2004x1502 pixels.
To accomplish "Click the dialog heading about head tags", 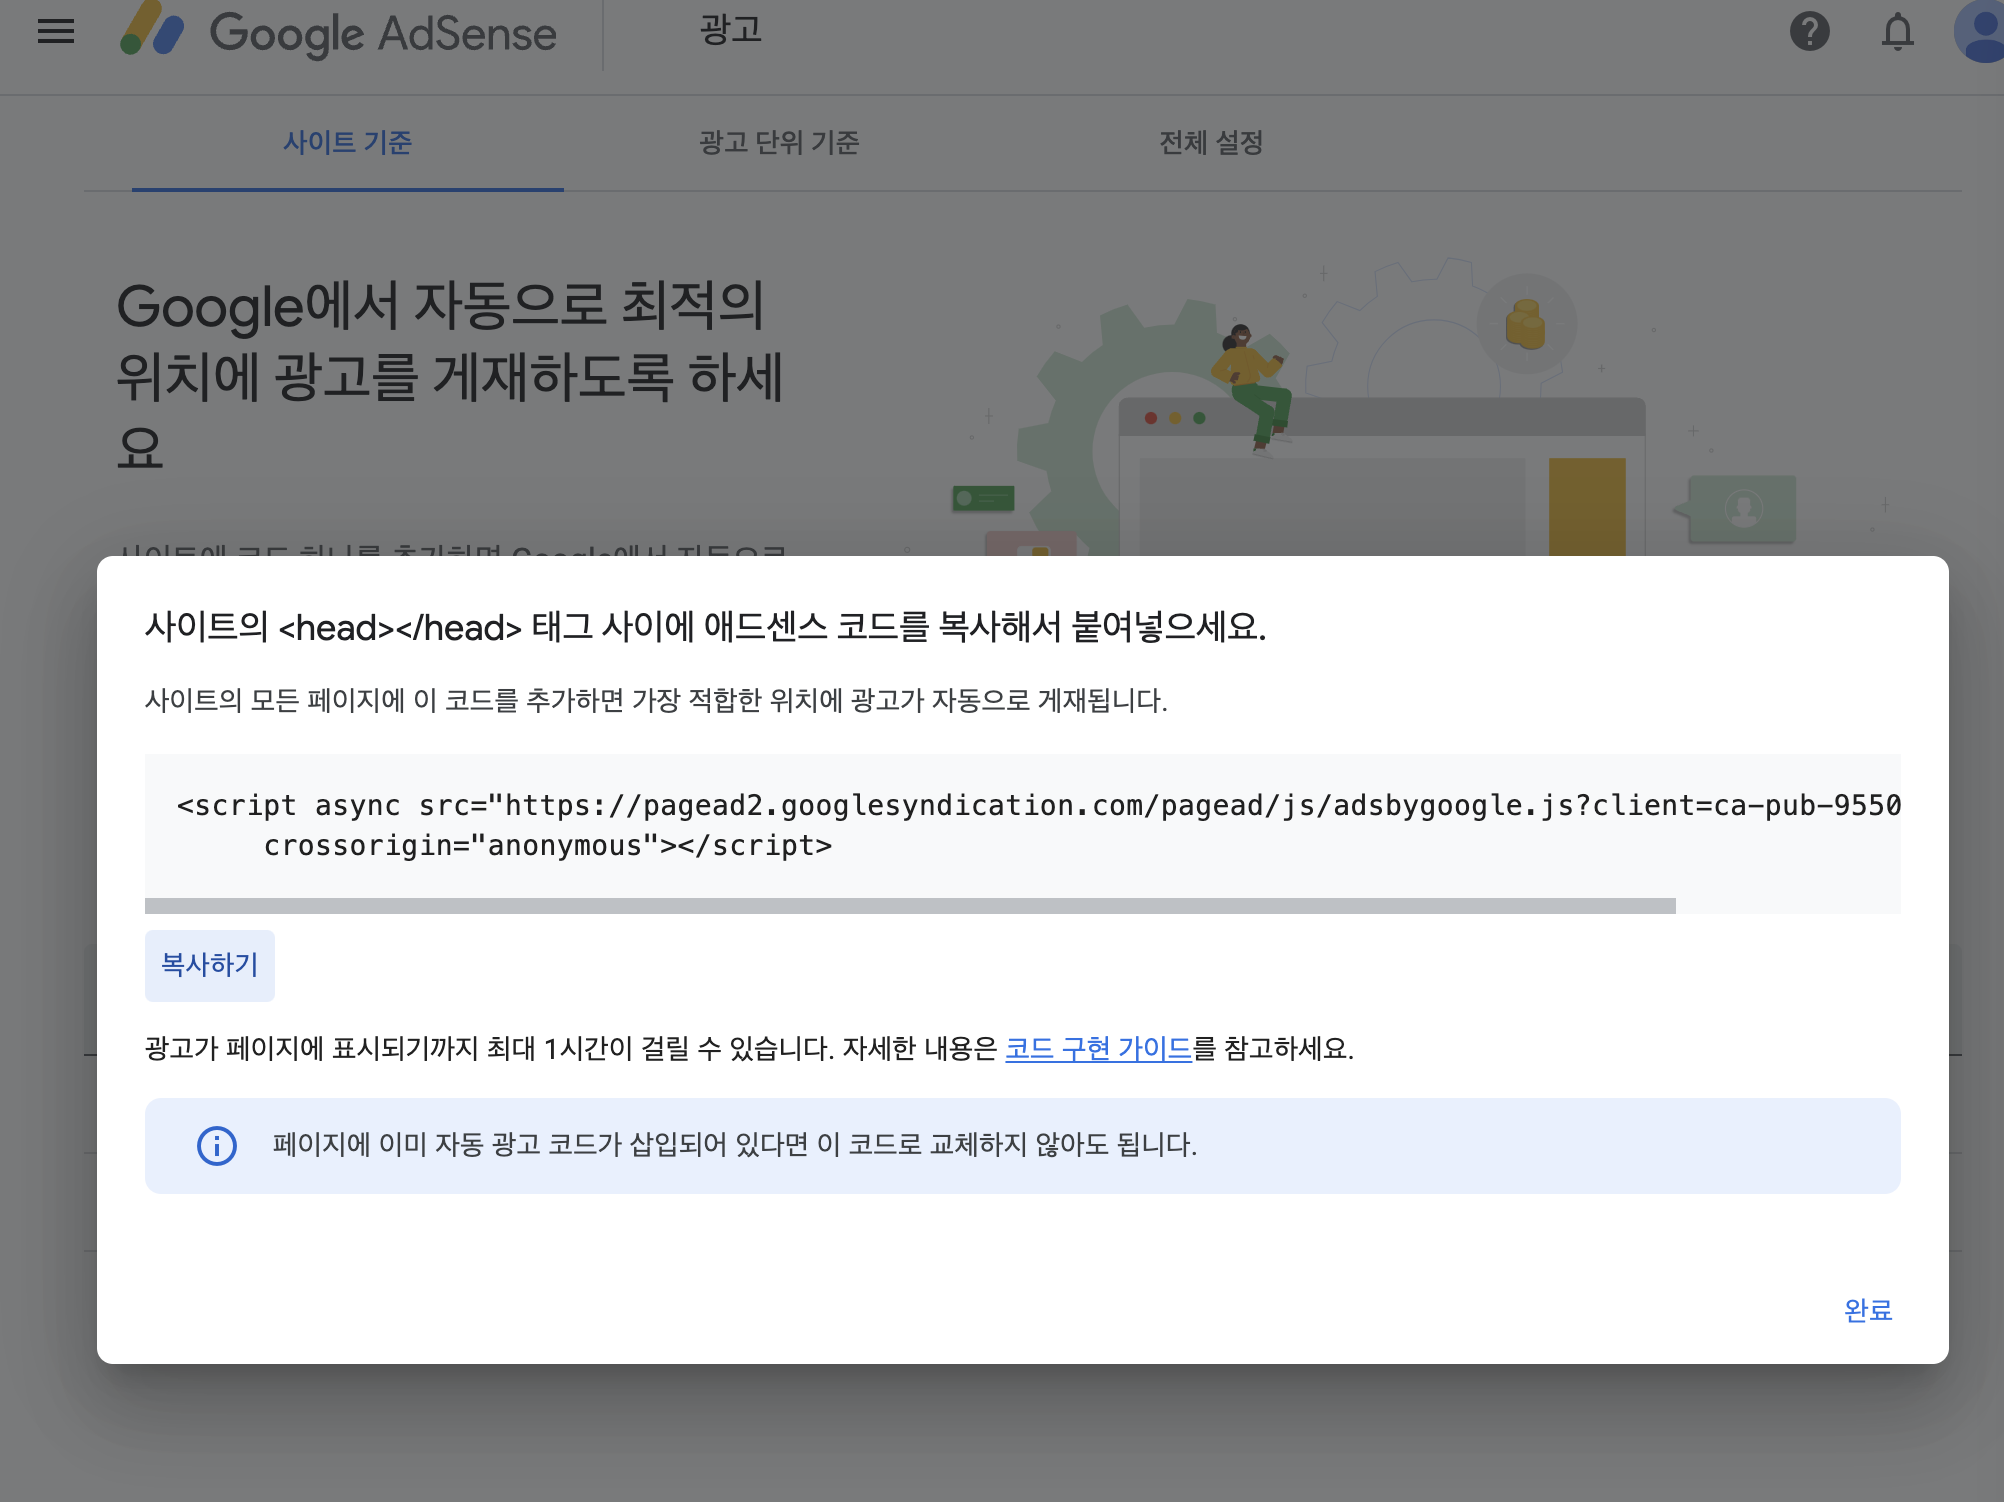I will coord(706,628).
